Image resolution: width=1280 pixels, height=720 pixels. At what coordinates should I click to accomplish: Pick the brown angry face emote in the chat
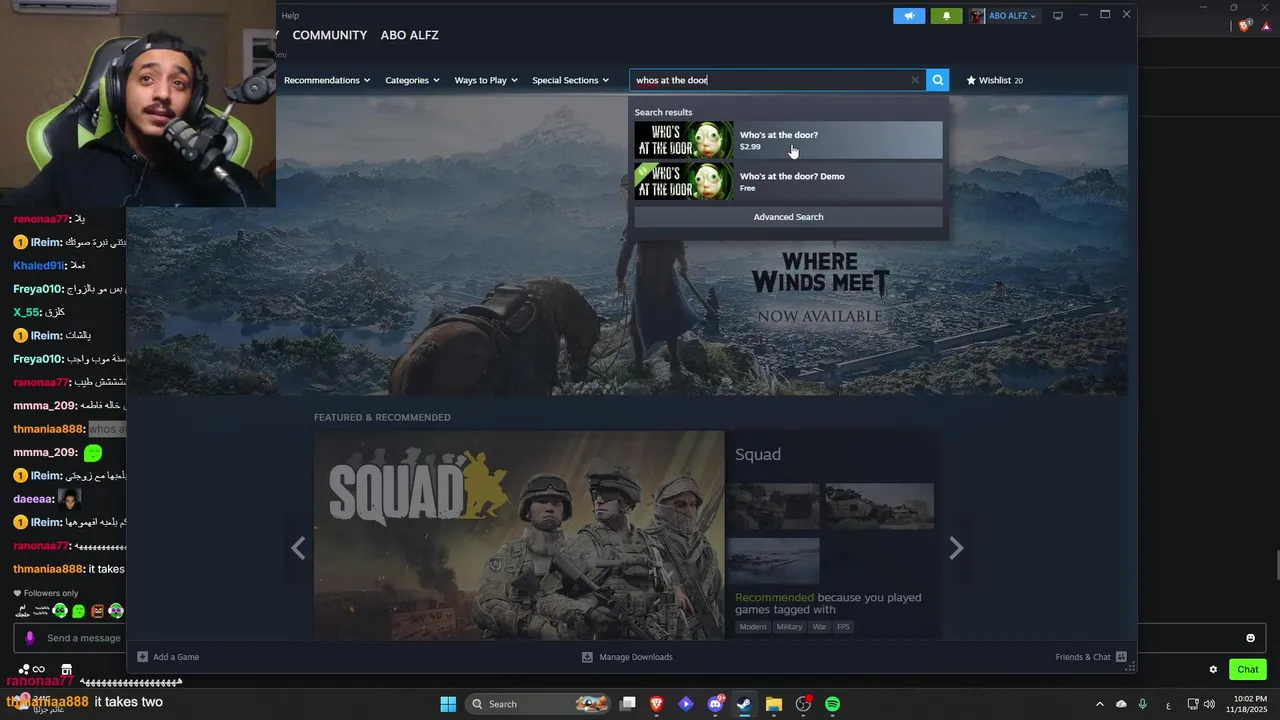(97, 611)
